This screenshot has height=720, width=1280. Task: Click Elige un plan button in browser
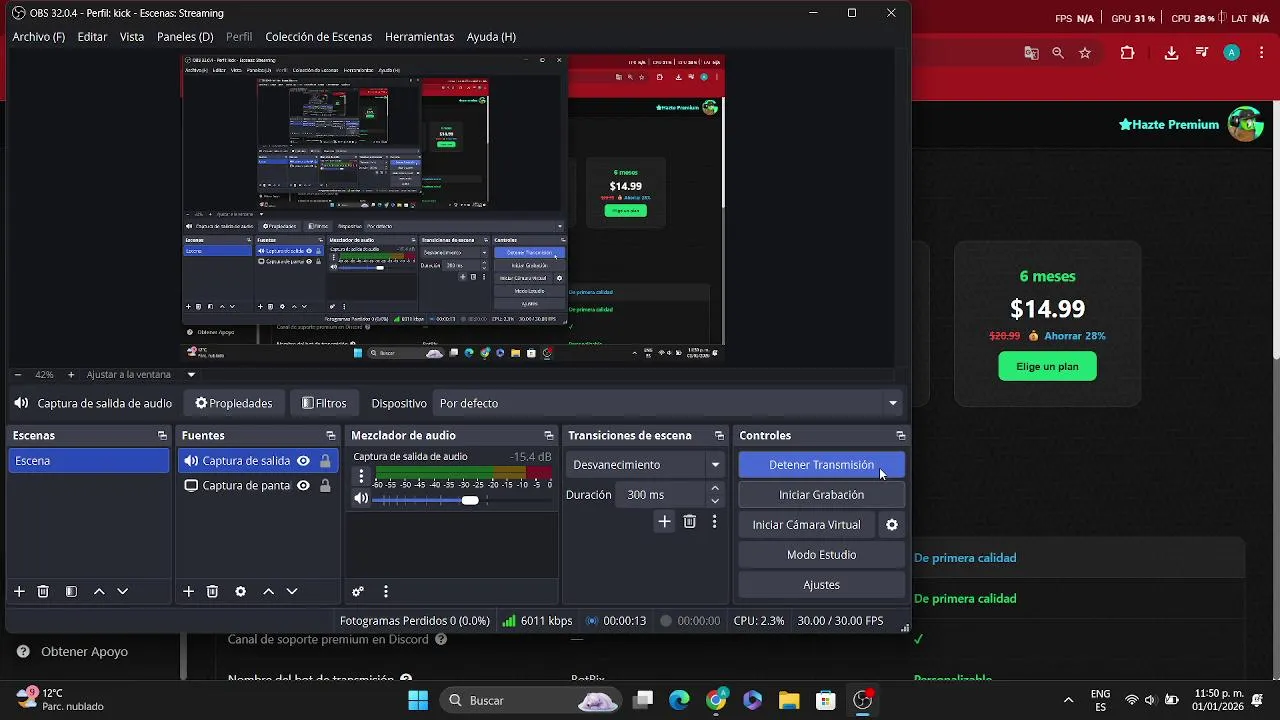1047,367
